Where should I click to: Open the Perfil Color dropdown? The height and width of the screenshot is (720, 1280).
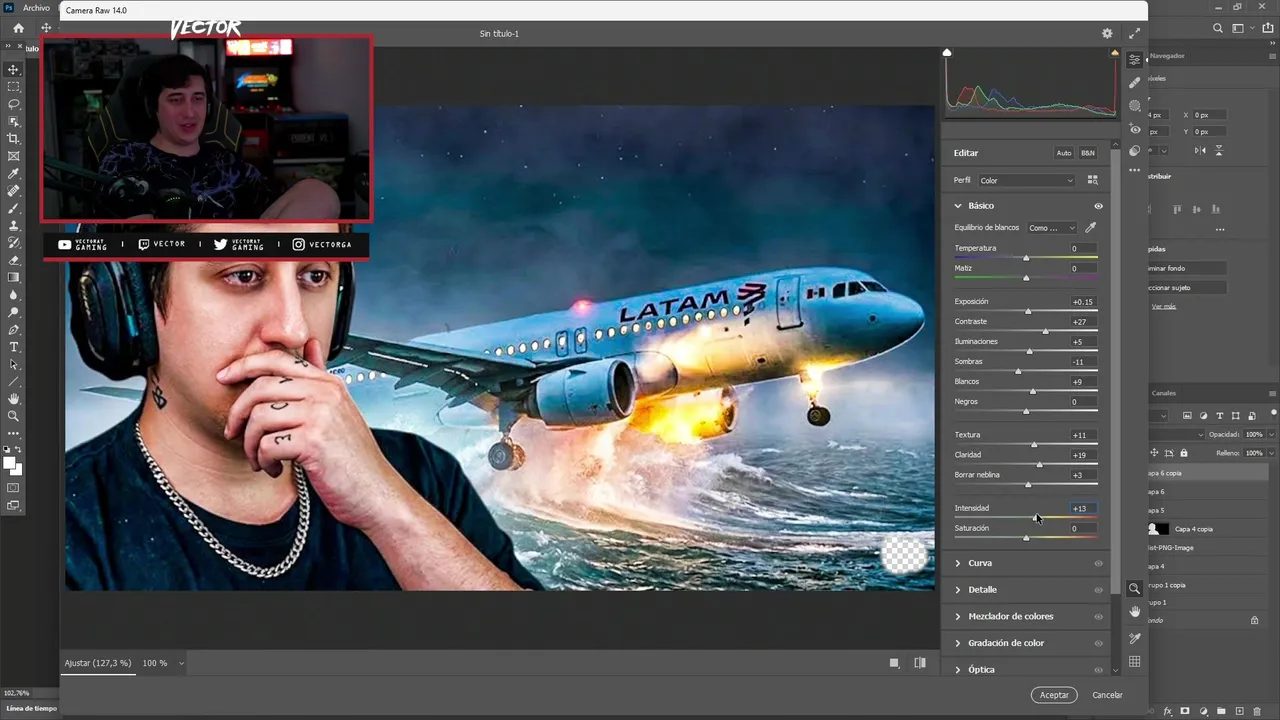pyautogui.click(x=1026, y=180)
